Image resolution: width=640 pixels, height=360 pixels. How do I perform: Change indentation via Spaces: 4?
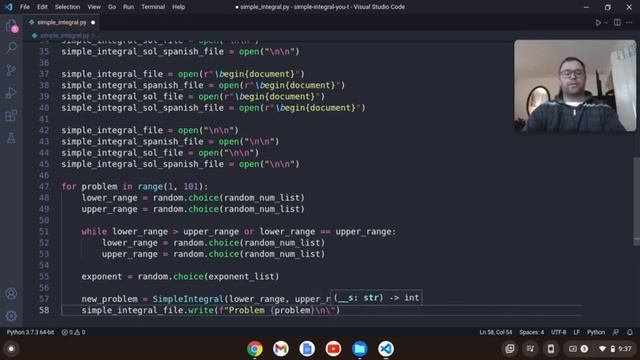click(531, 332)
